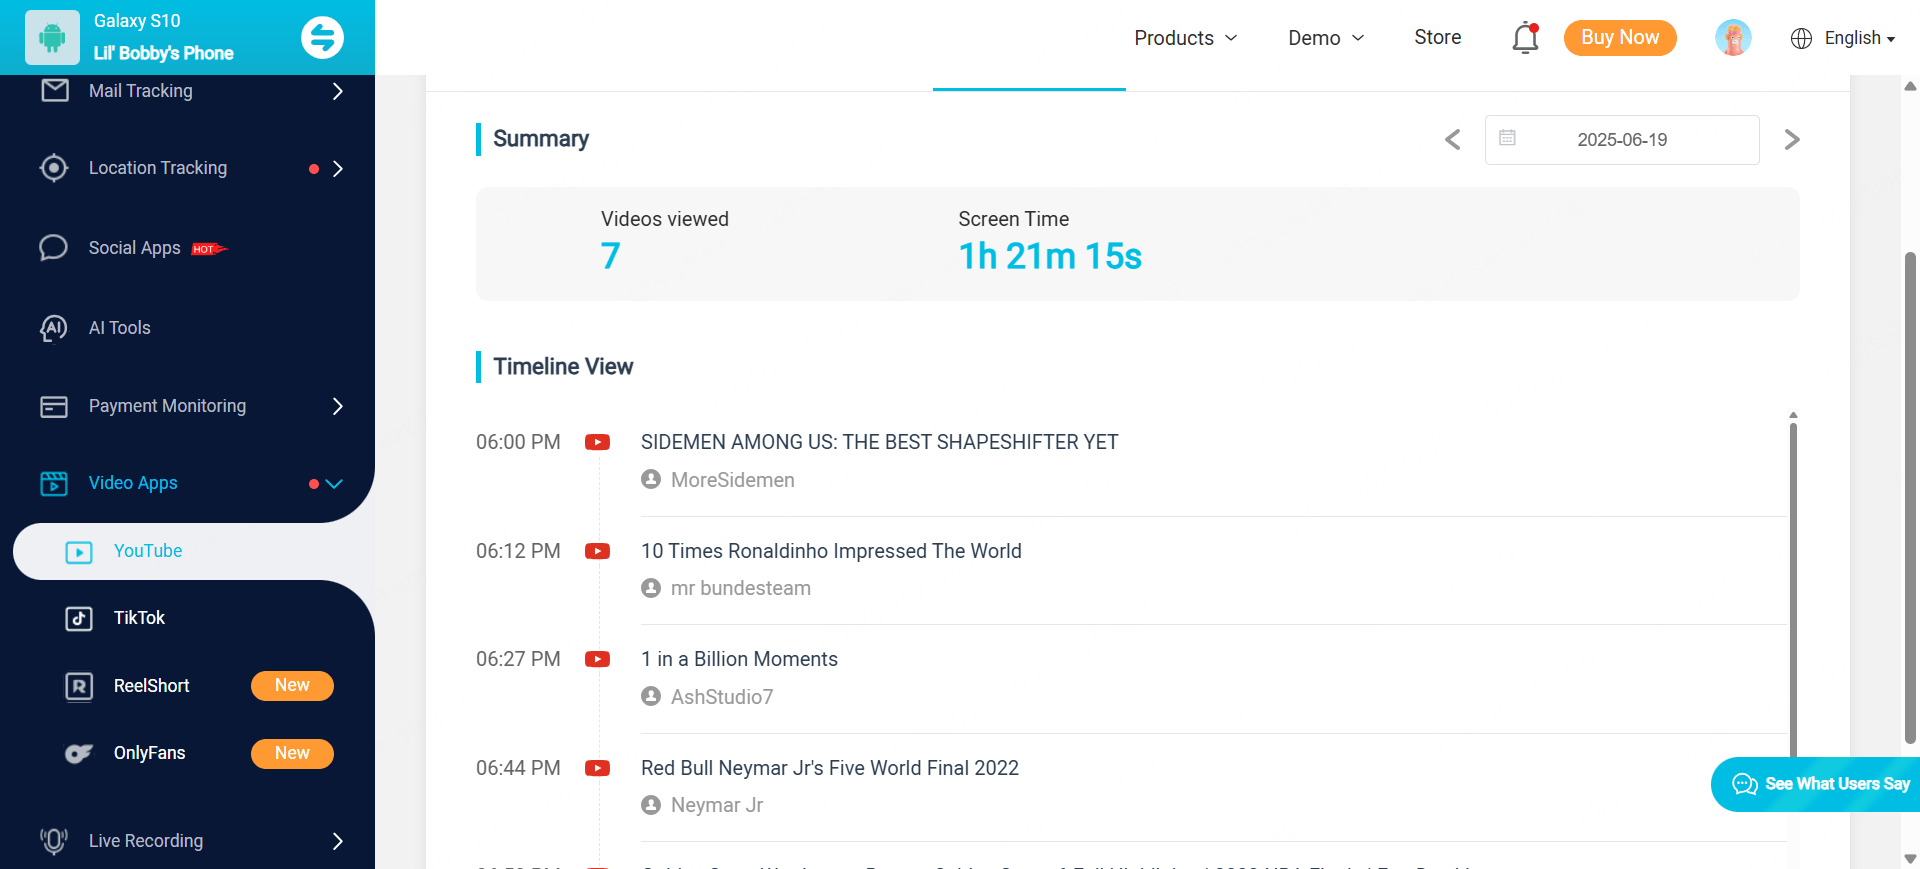Click the Social Apps chat bubble icon

(54, 247)
